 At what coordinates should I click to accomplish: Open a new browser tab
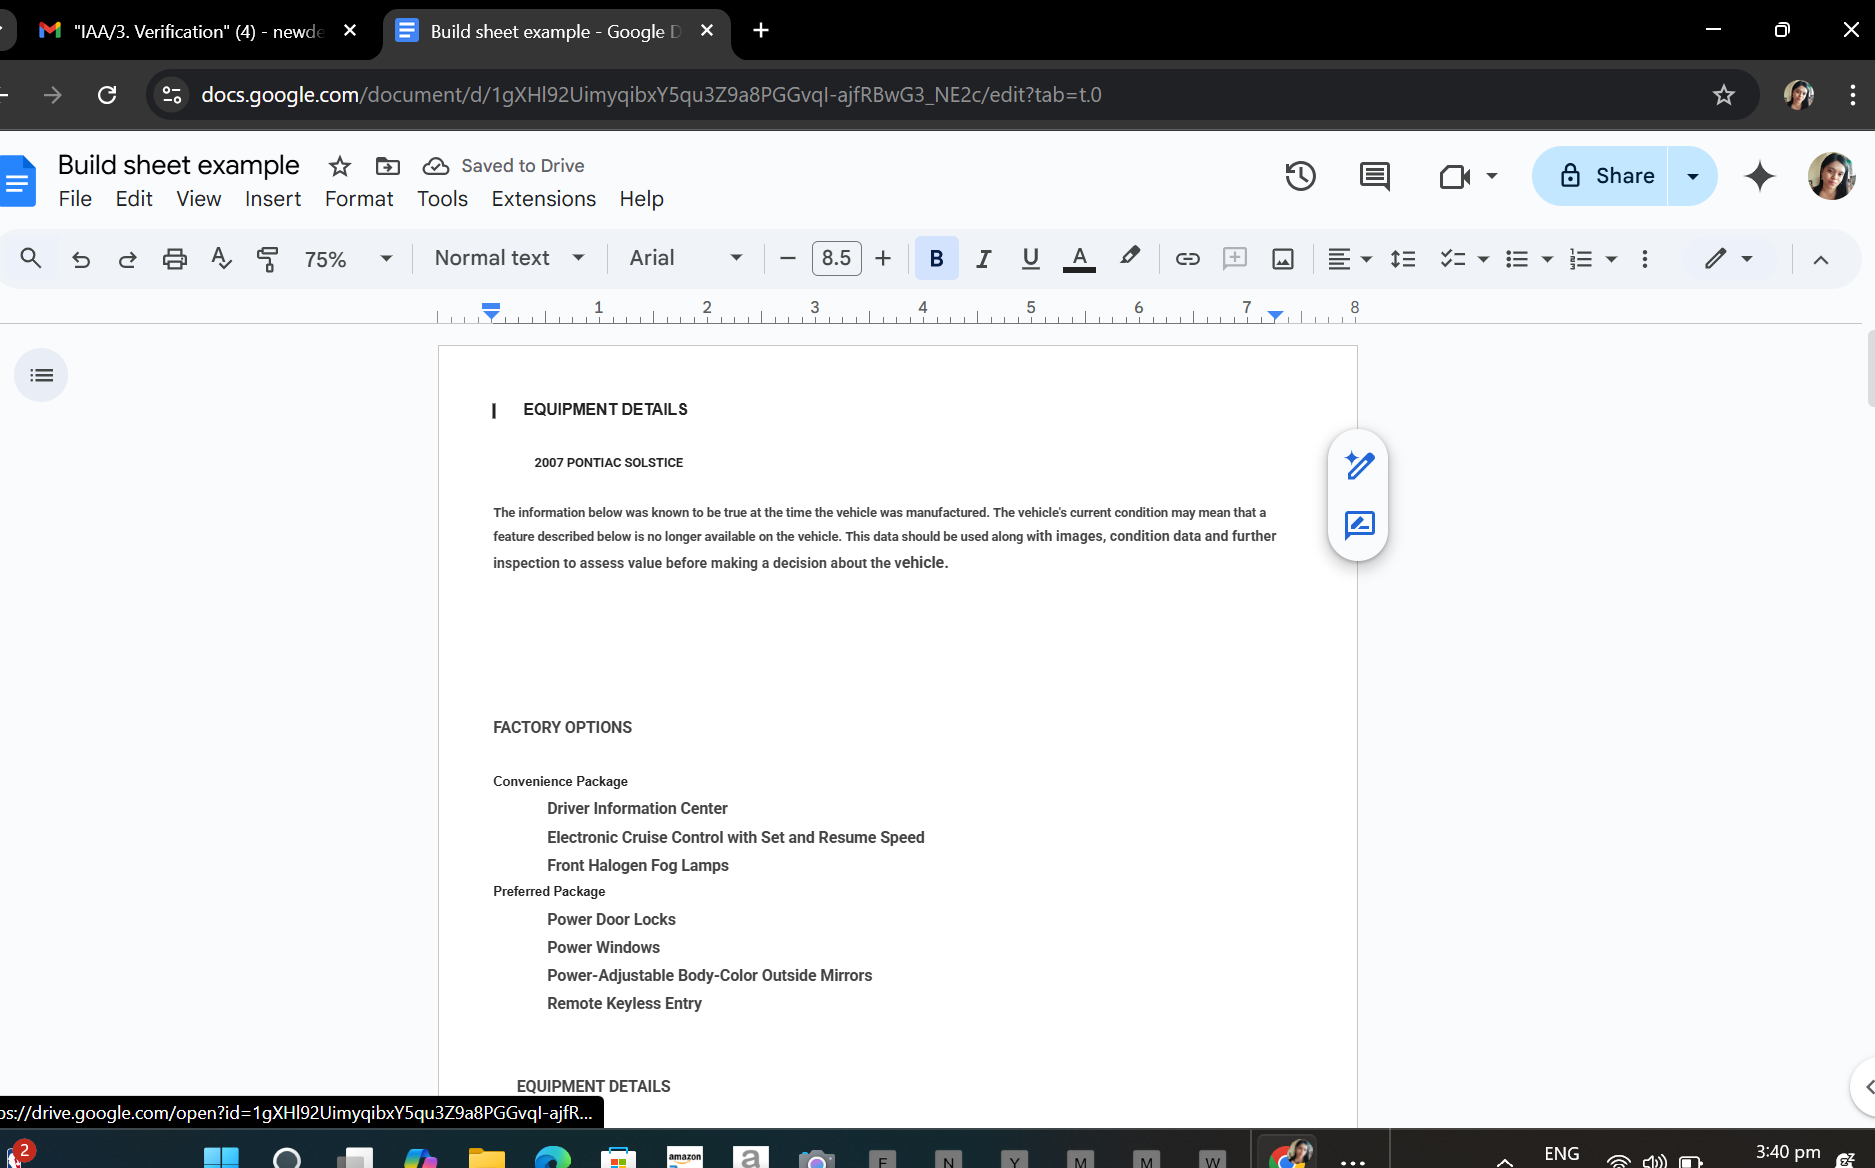[x=761, y=31]
